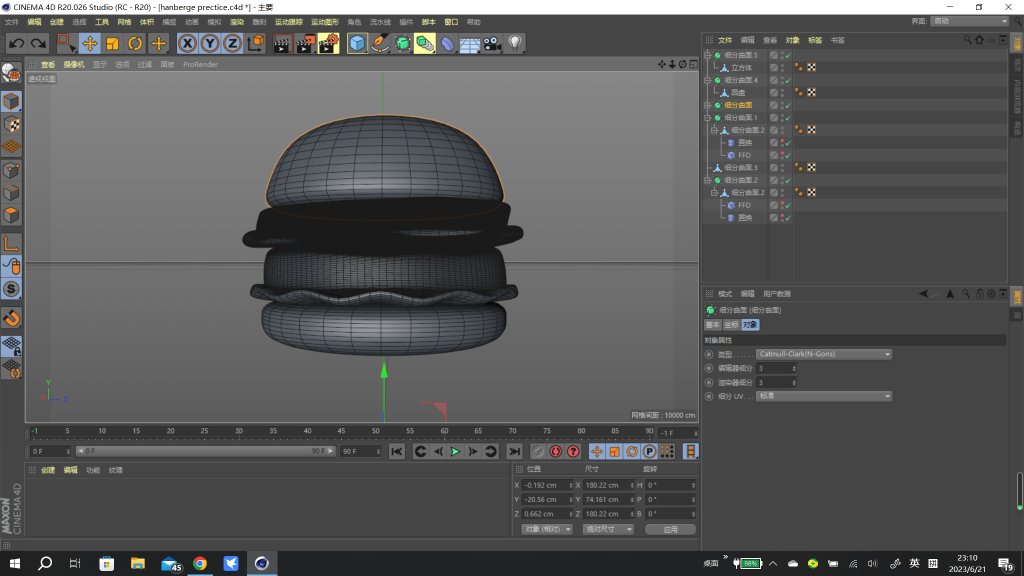Click frame 60 on the timeline ruler
This screenshot has height=576, width=1024.
click(x=444, y=432)
